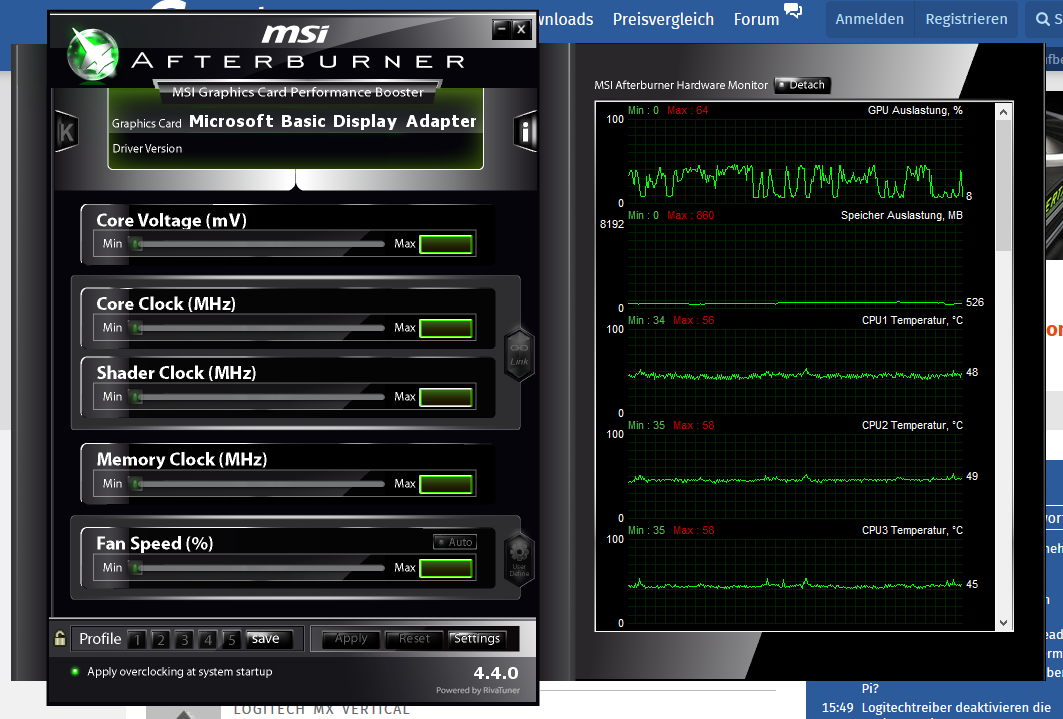Click the Core Voltage slider track
This screenshot has width=1063, height=719.
pos(258,244)
